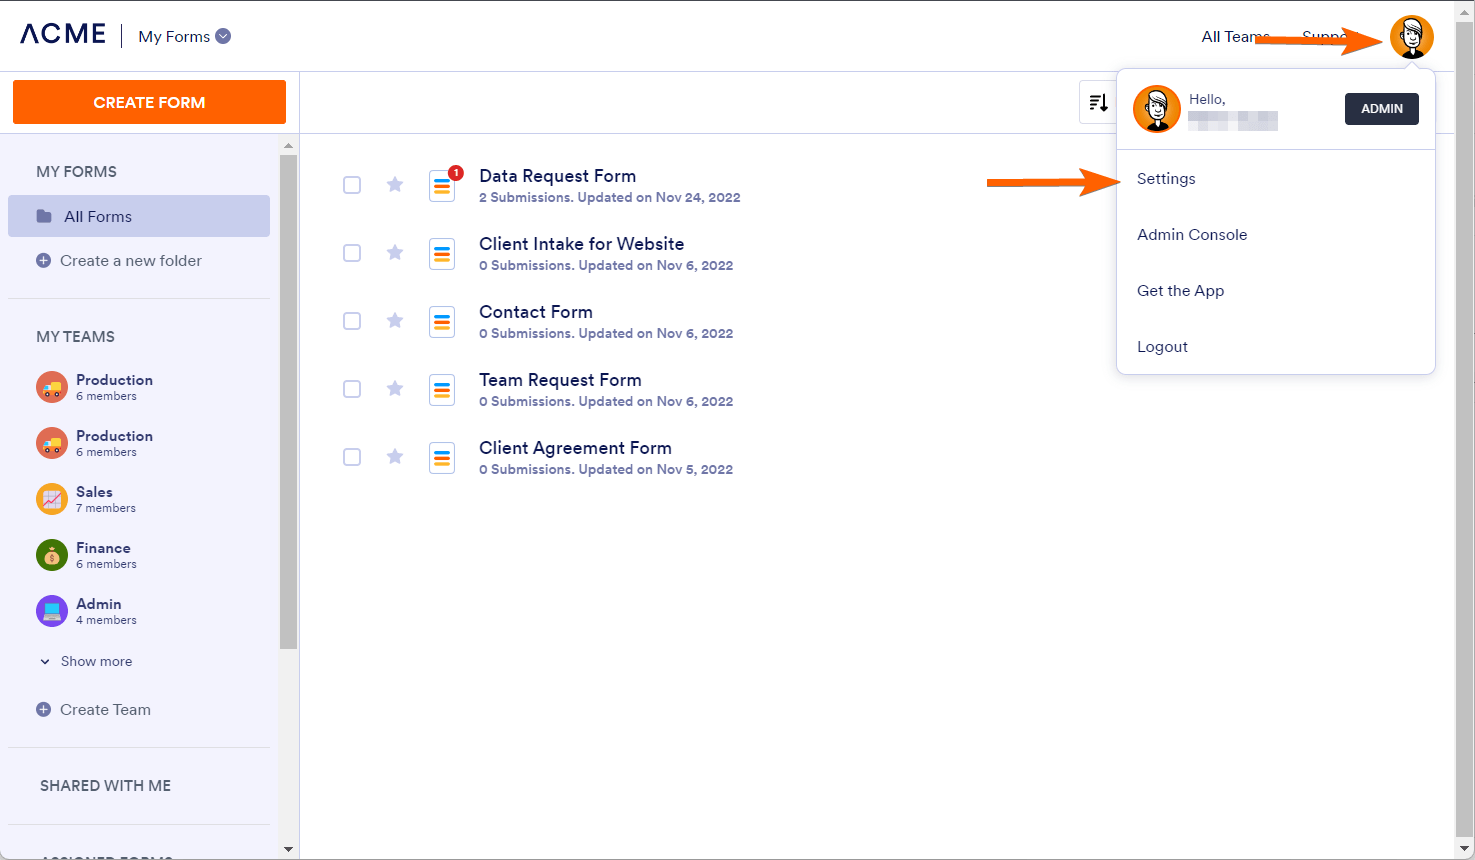Choose Logout in the account menu
This screenshot has height=860, width=1475.
tap(1162, 347)
